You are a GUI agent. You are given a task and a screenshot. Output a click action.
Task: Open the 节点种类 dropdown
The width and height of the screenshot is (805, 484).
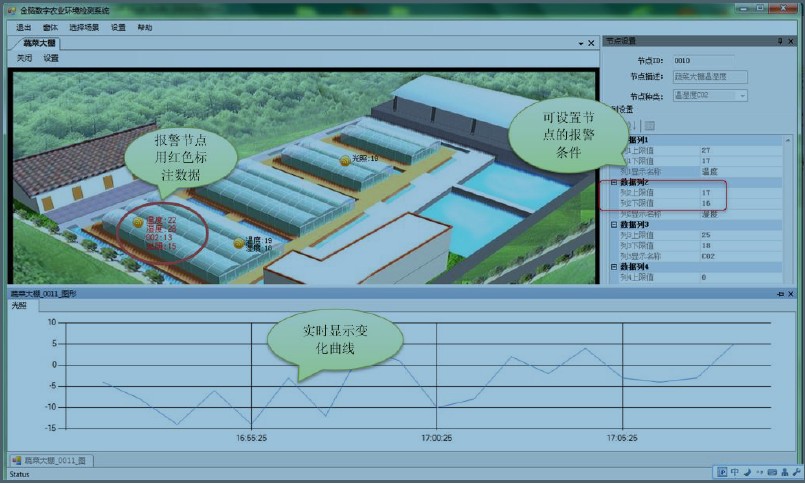(x=742, y=95)
